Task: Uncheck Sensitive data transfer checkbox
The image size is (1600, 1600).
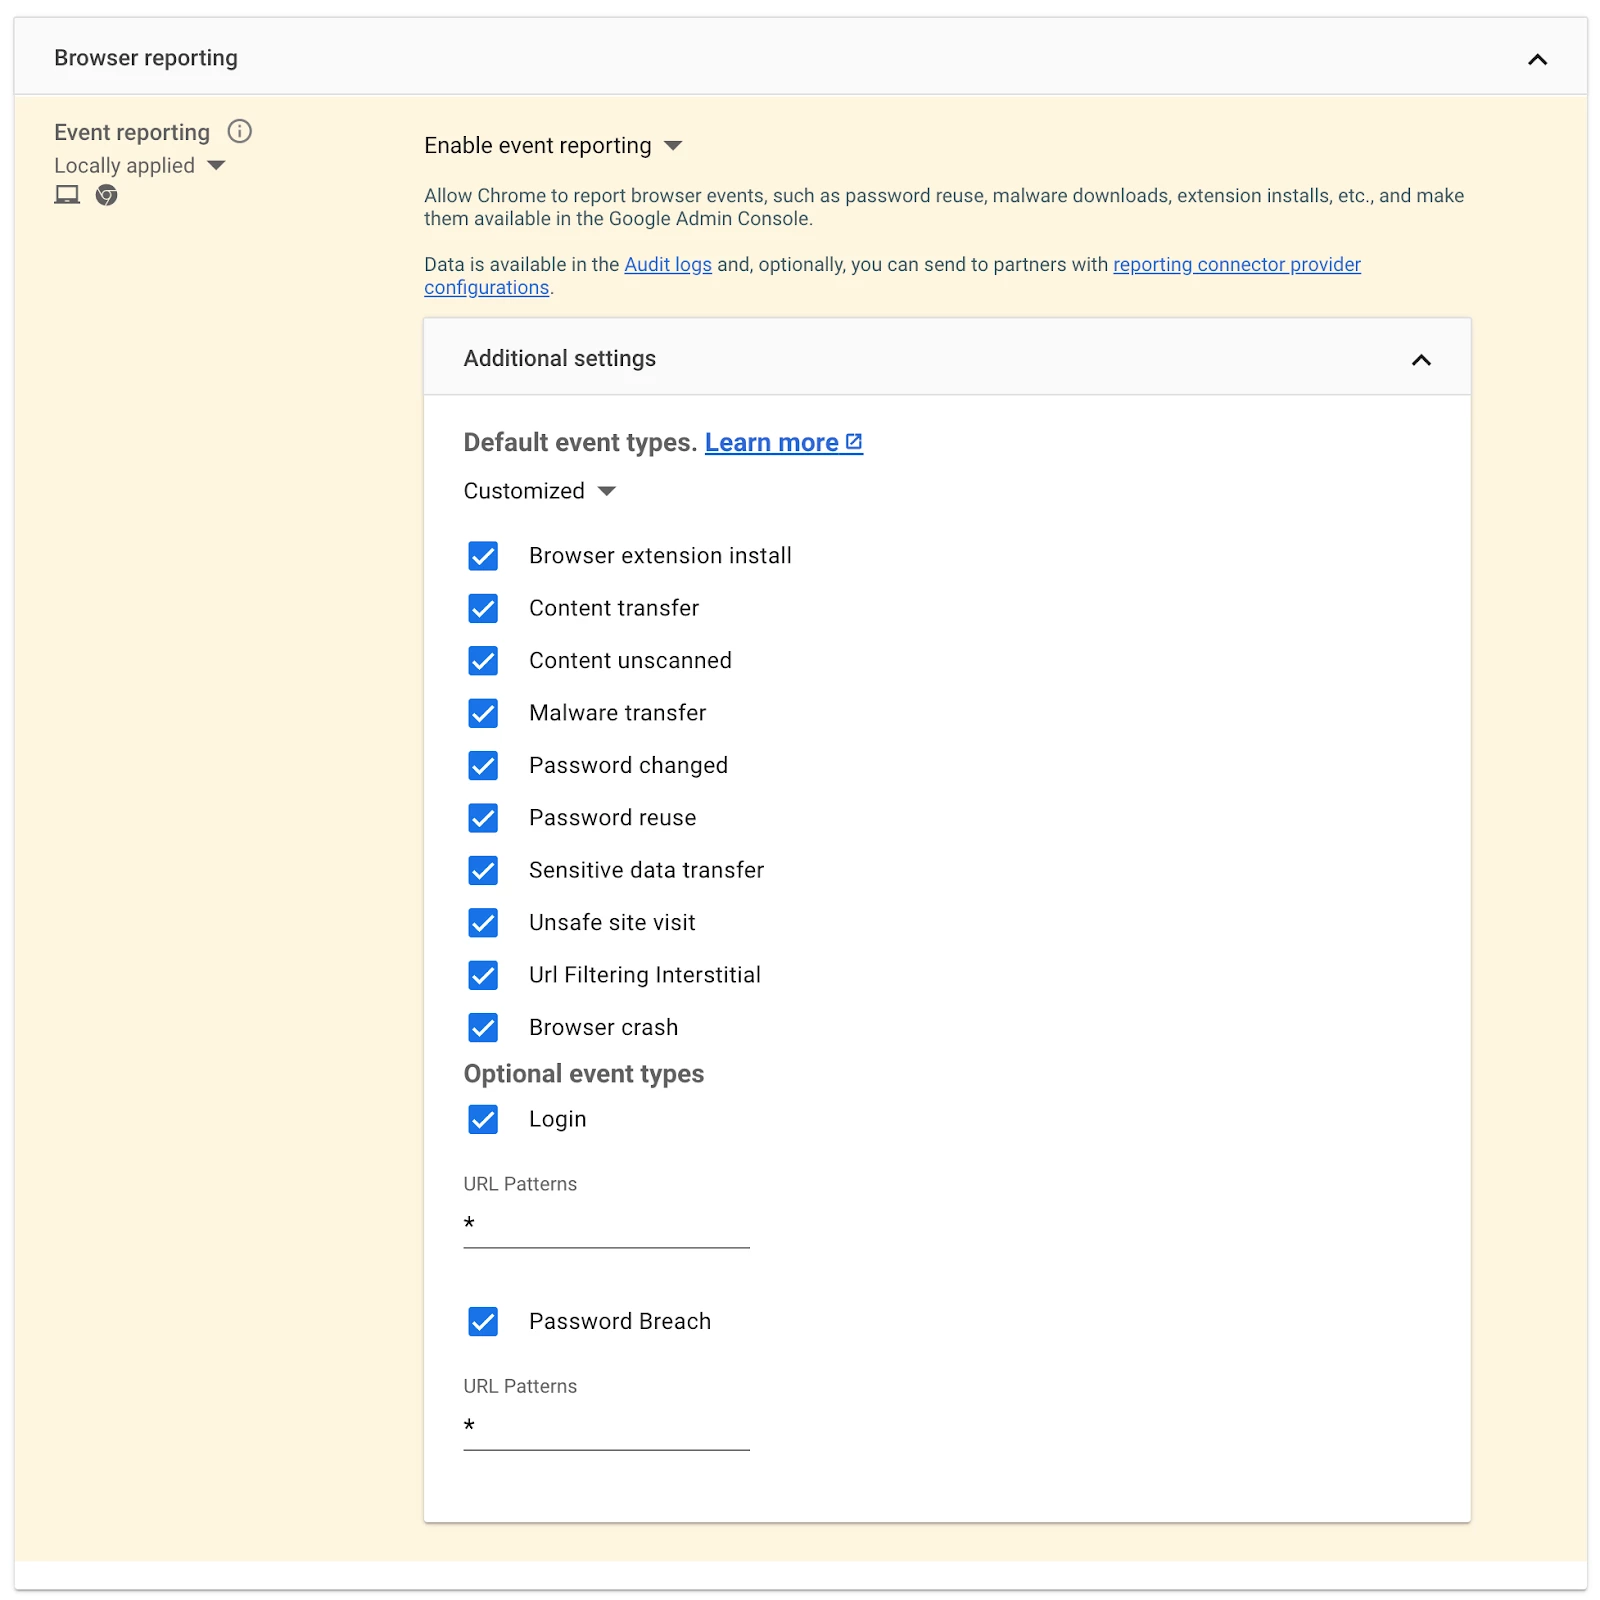Action: point(483,870)
